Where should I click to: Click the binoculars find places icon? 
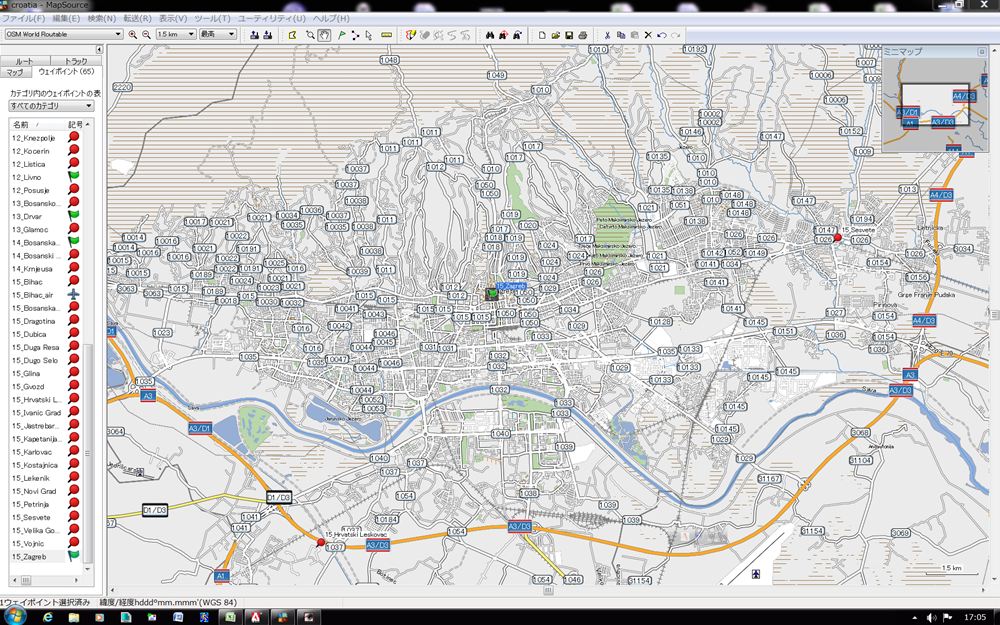(490, 35)
